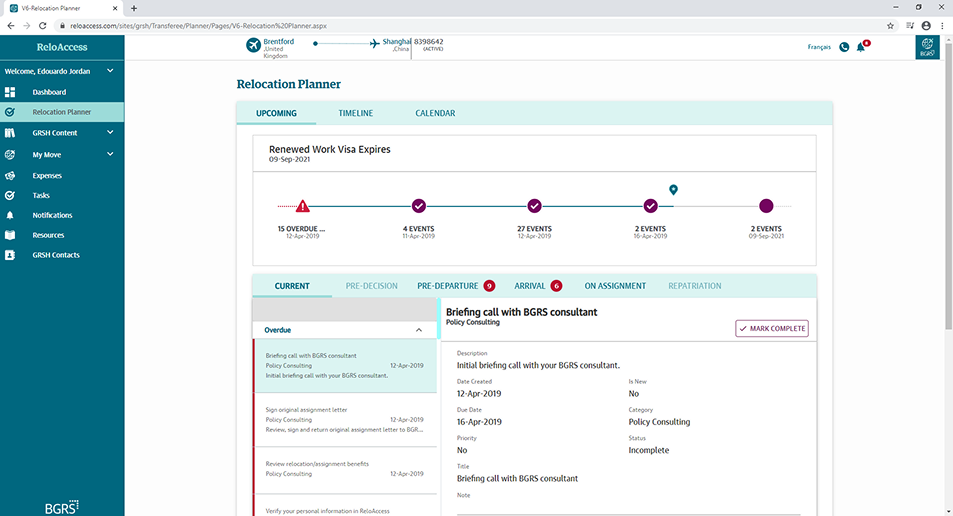This screenshot has height=516, width=953.
Task: Reload the page in browser
Action: pyautogui.click(x=43, y=26)
